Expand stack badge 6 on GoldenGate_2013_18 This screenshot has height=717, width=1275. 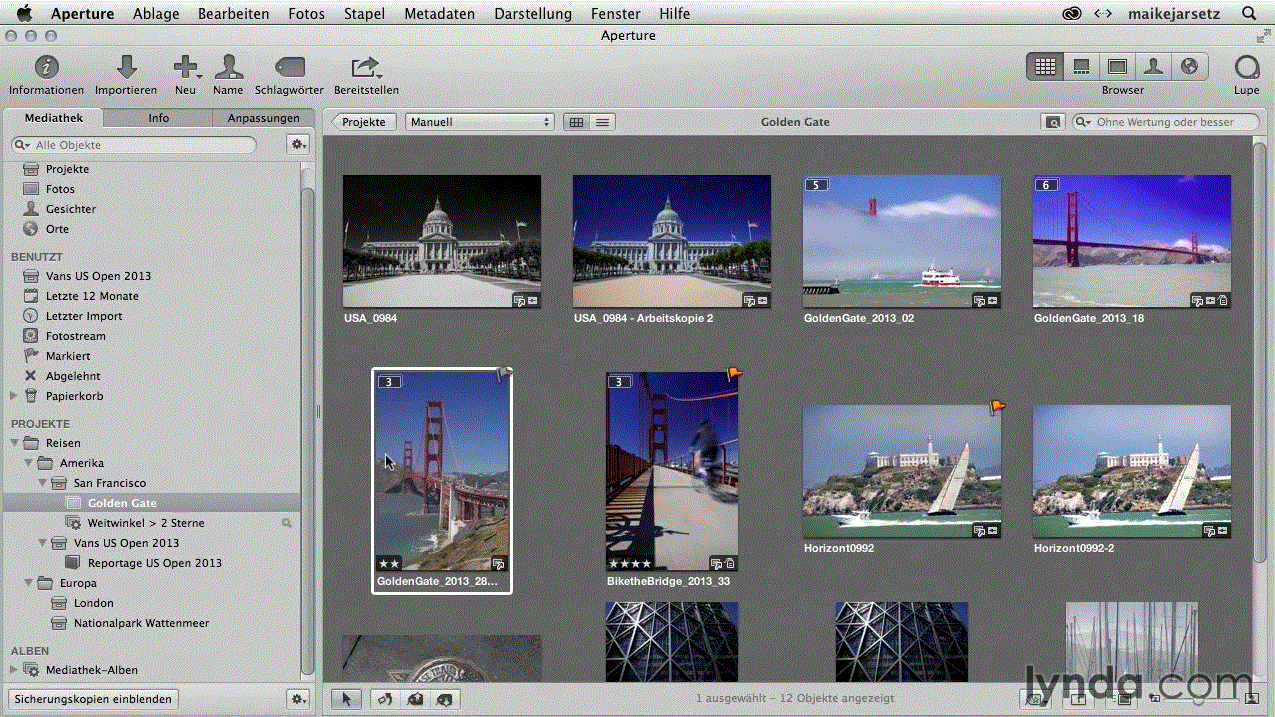click(x=1047, y=185)
